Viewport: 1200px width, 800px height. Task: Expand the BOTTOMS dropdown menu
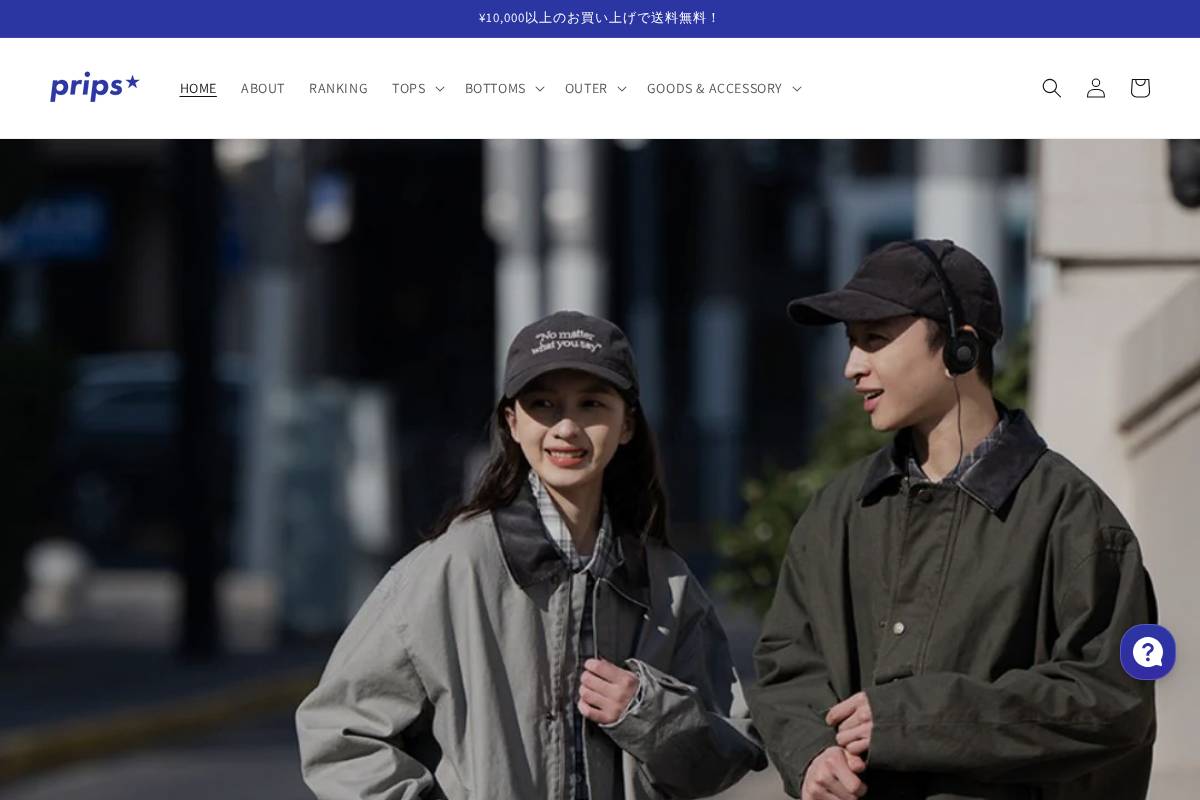pyautogui.click(x=495, y=88)
